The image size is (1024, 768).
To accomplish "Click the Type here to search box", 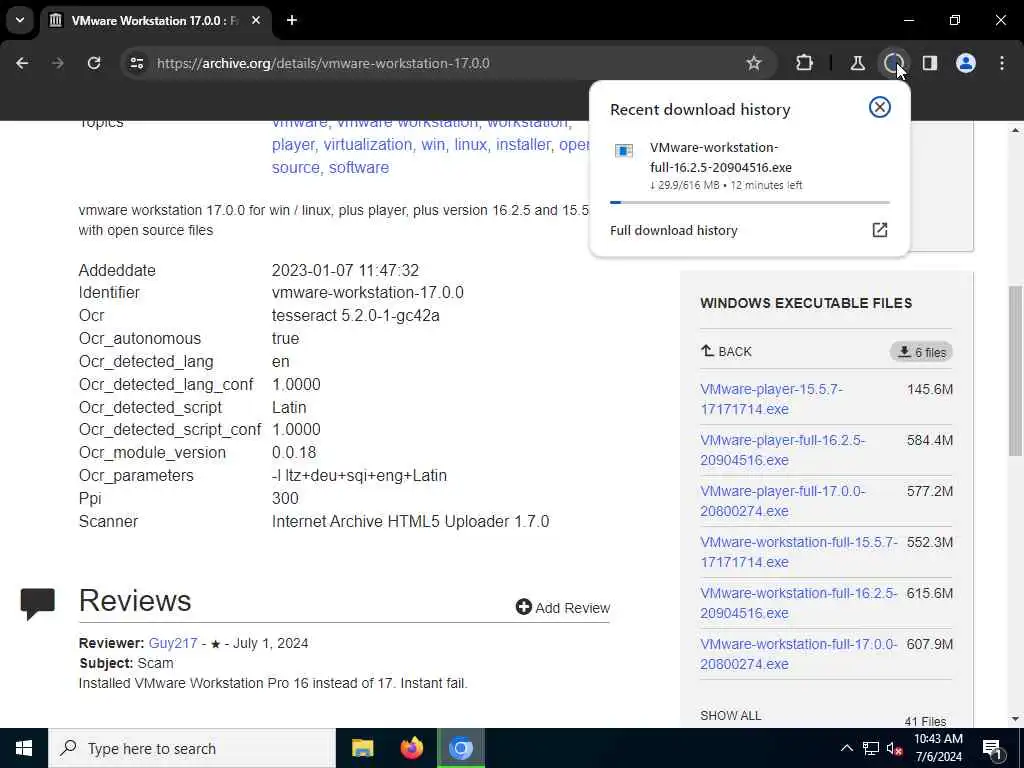I will [x=192, y=748].
